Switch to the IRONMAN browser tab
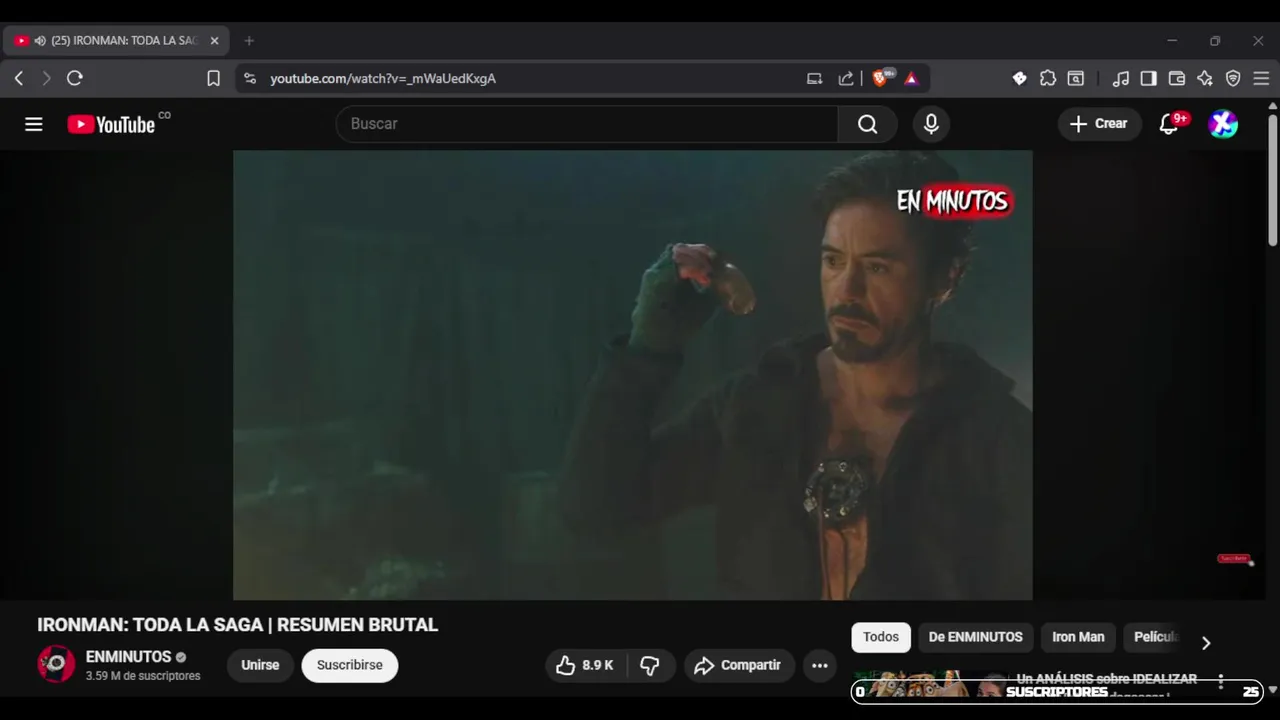1280x720 pixels. point(117,41)
